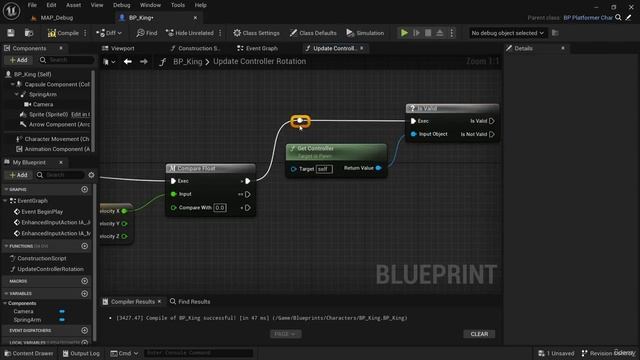
Task: Click Is Not Valid exec pin
Action: (x=492, y=134)
